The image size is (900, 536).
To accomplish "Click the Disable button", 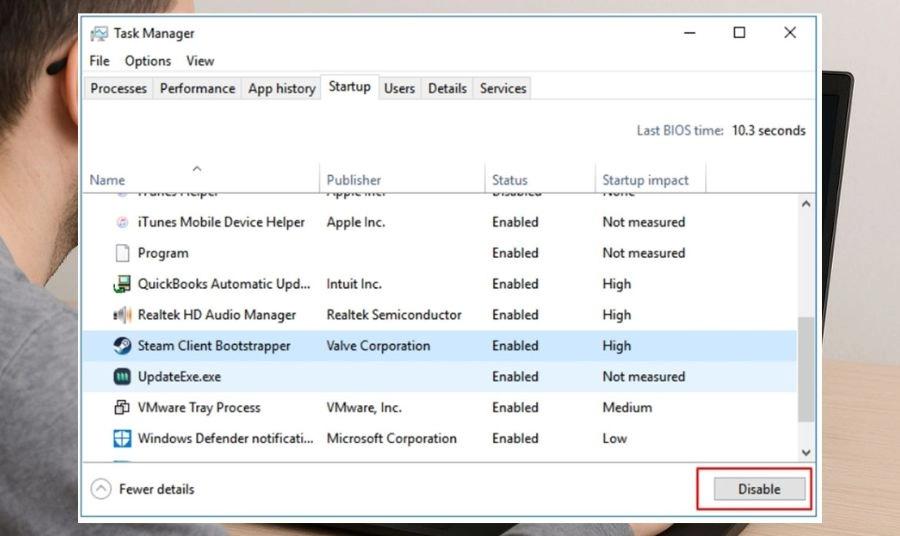I will [759, 489].
